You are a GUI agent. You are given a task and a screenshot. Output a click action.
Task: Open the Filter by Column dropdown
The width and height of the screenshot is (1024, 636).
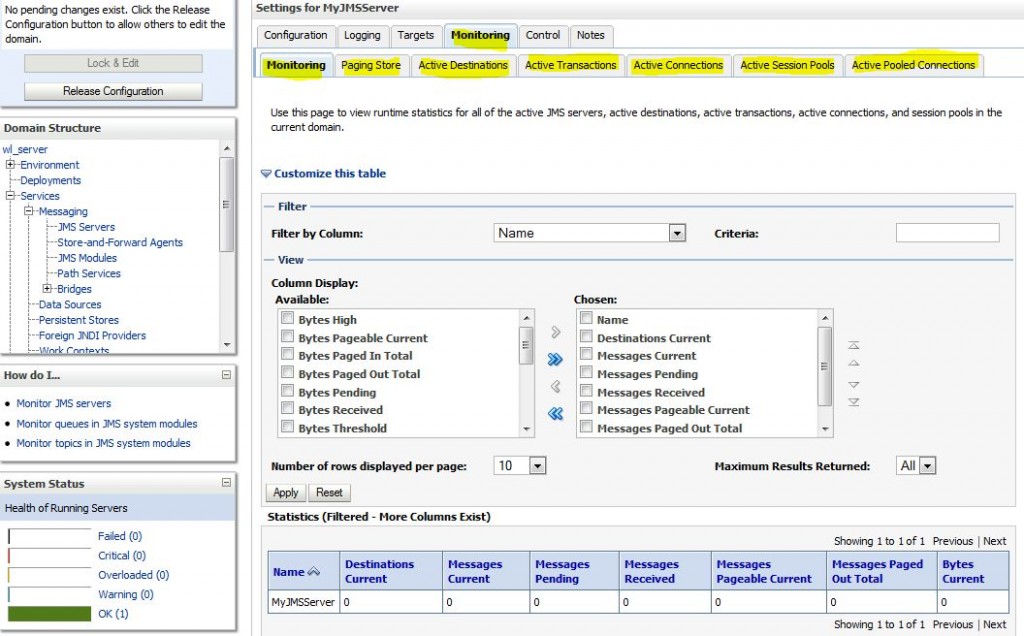click(590, 233)
